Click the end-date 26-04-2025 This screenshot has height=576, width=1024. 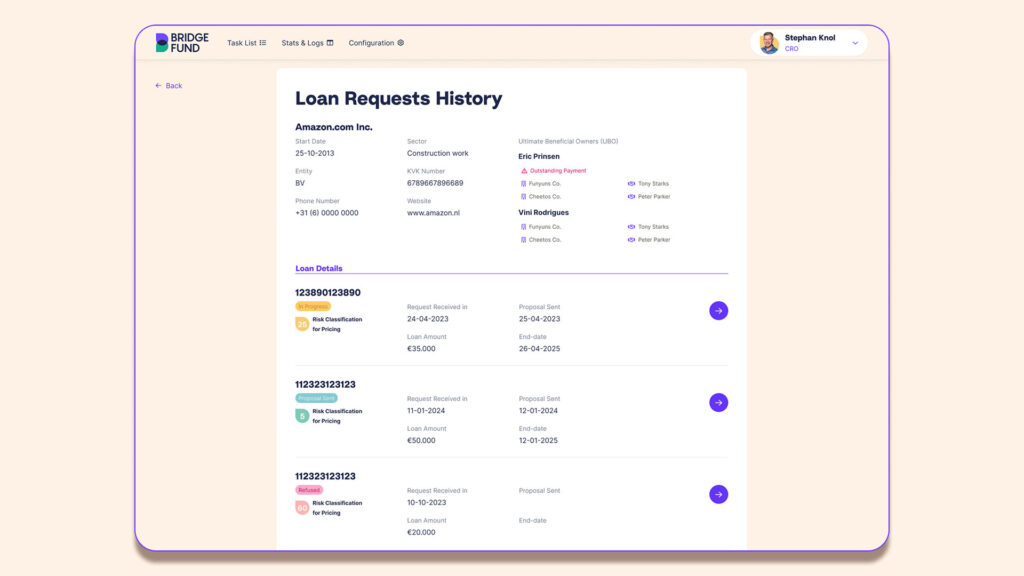point(539,349)
